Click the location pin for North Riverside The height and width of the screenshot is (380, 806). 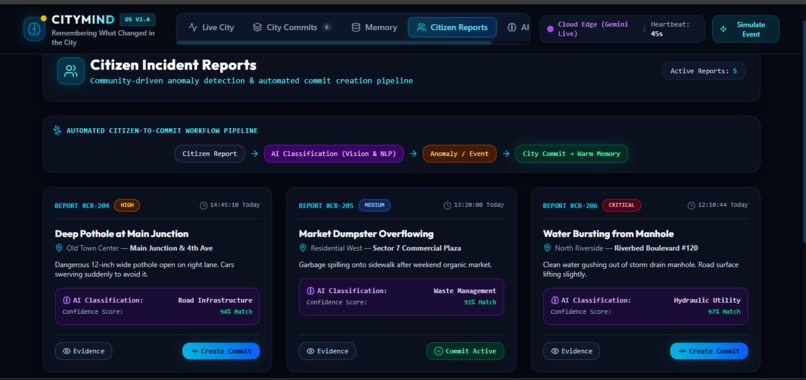pos(547,248)
